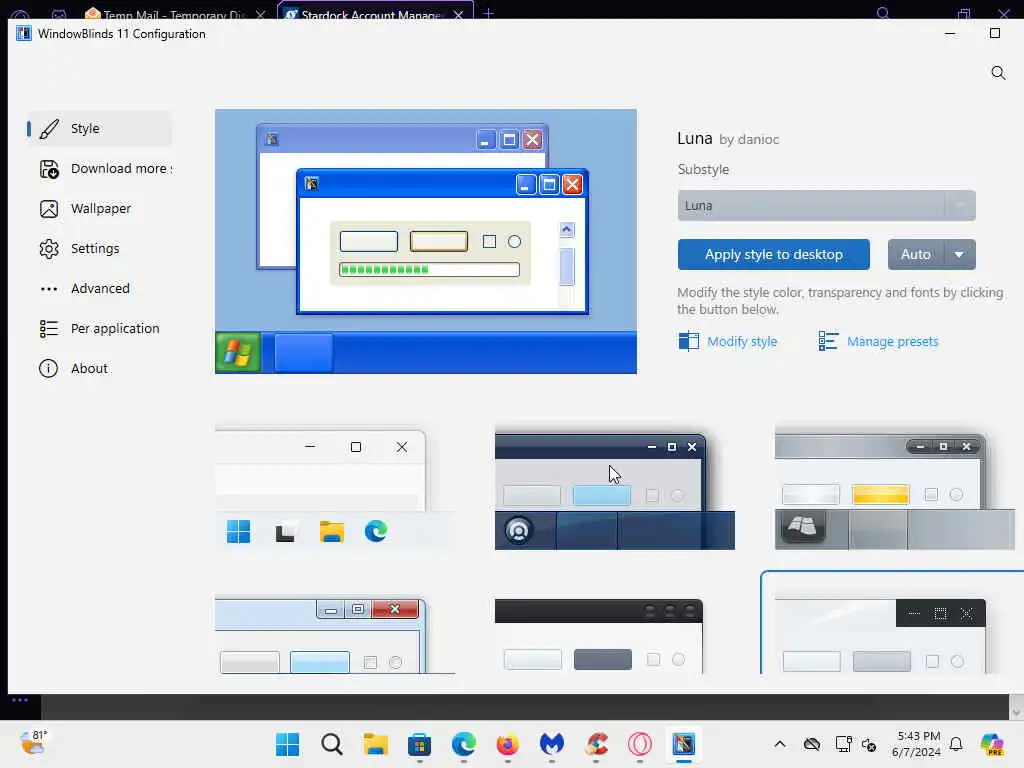1024x768 pixels.
Task: Go to the Settings section
Action: click(100, 248)
